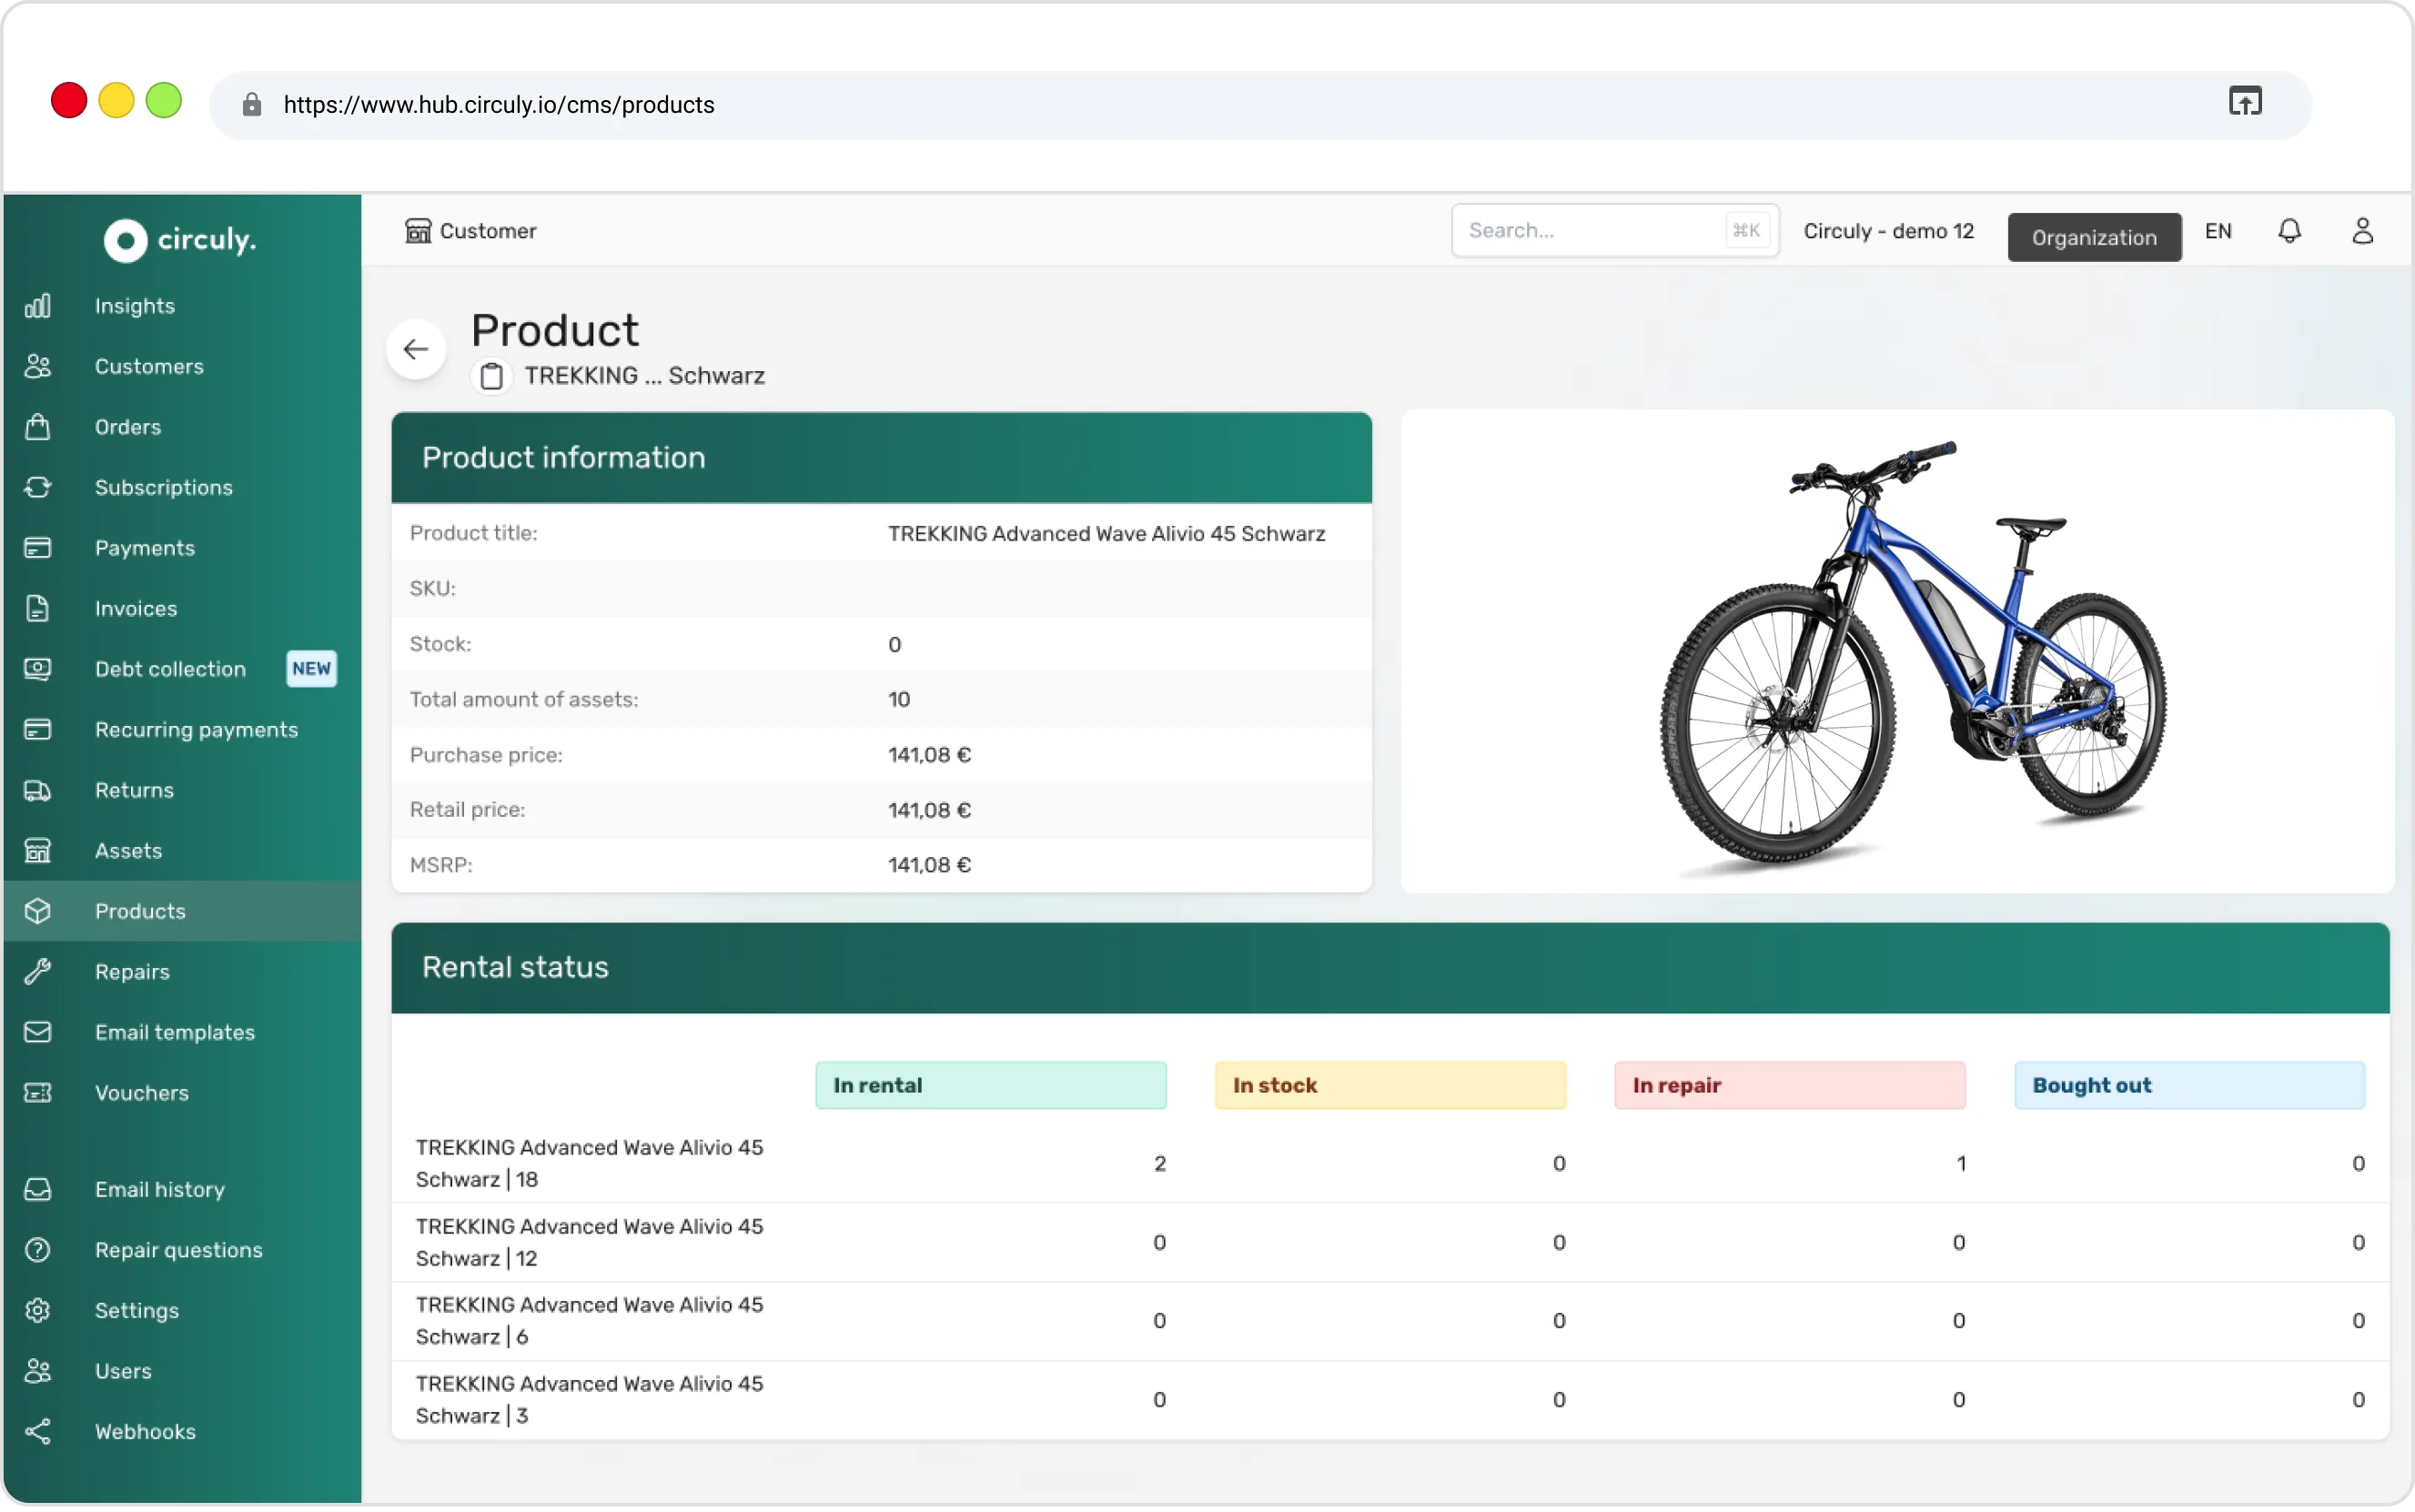Go to Returns page
The height and width of the screenshot is (1512, 2415).
(134, 790)
